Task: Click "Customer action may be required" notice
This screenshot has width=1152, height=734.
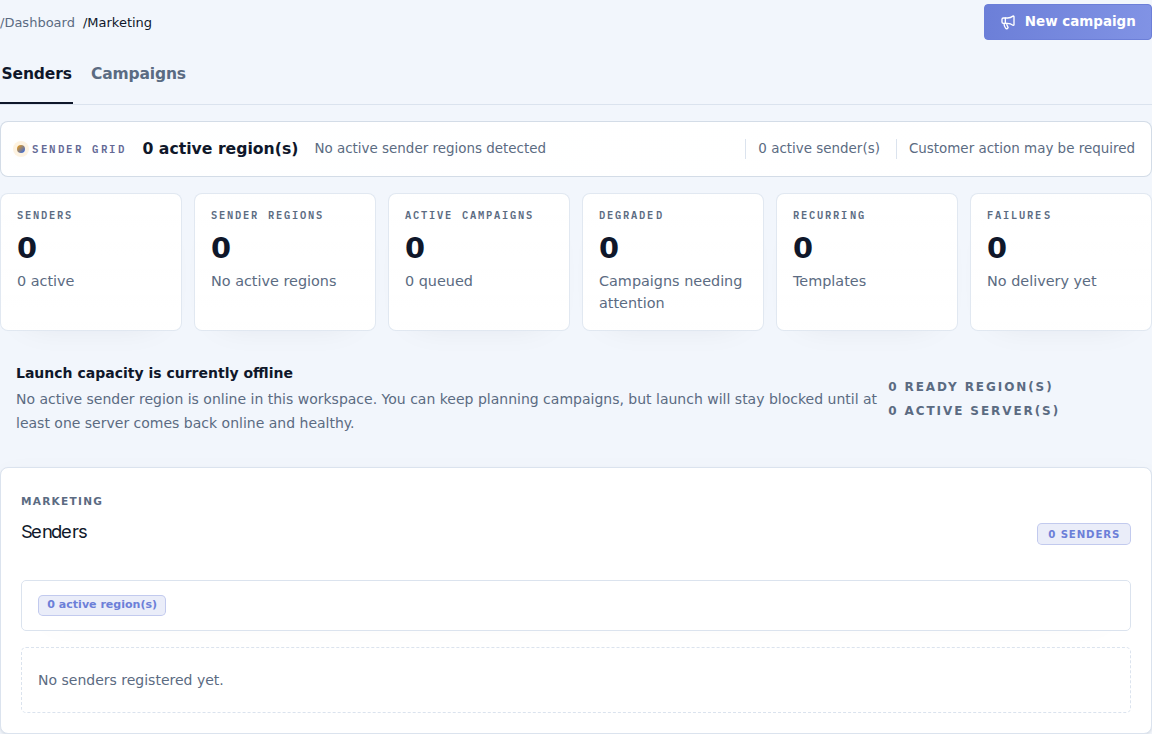Action: [1022, 148]
